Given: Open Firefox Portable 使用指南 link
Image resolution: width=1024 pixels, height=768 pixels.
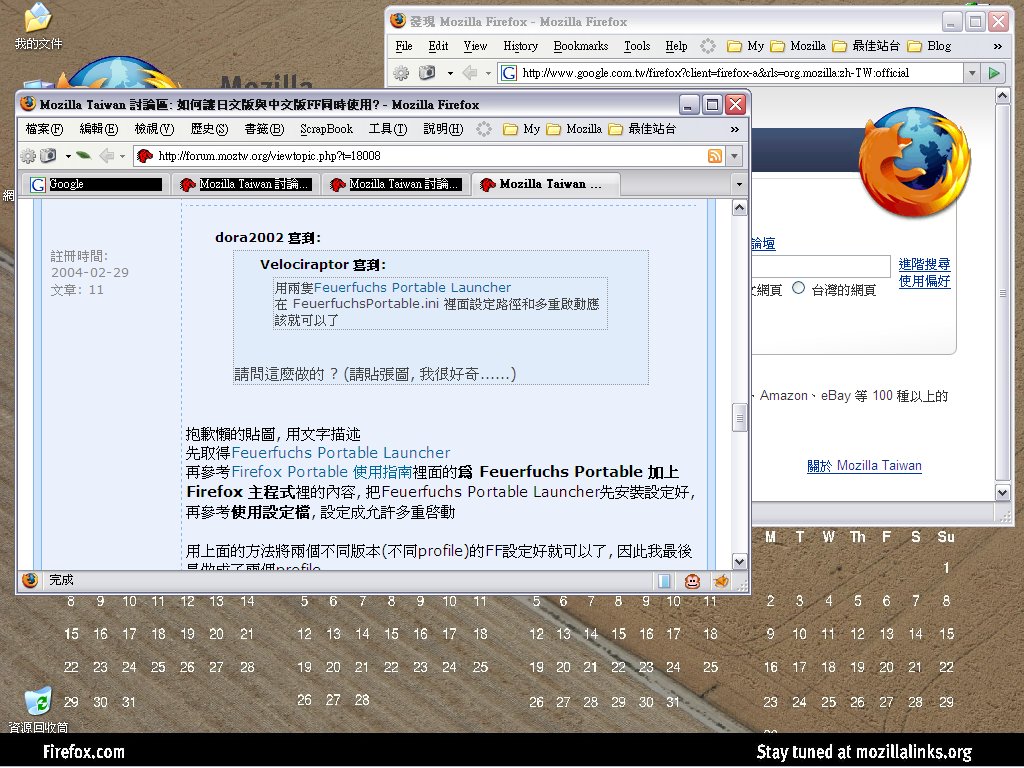Looking at the screenshot, I should [321, 472].
